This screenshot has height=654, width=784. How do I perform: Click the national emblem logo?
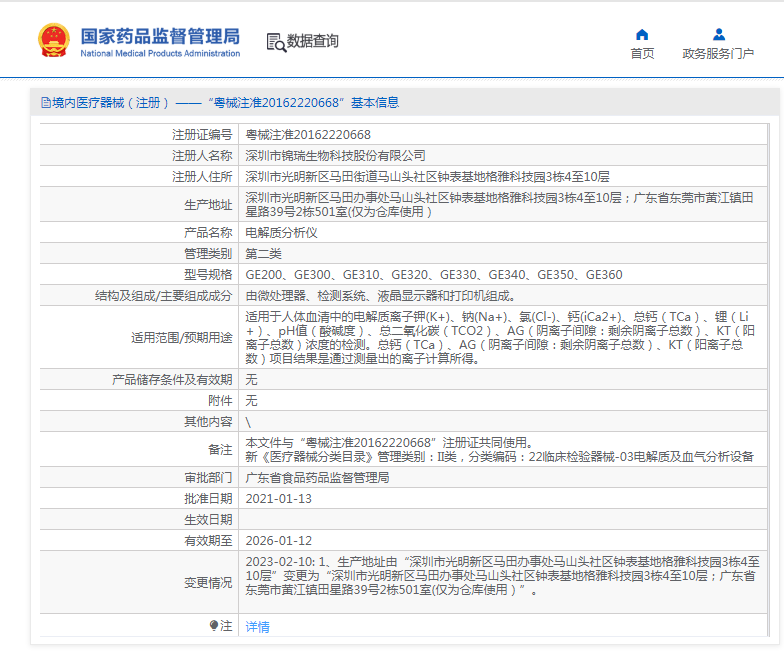(54, 40)
